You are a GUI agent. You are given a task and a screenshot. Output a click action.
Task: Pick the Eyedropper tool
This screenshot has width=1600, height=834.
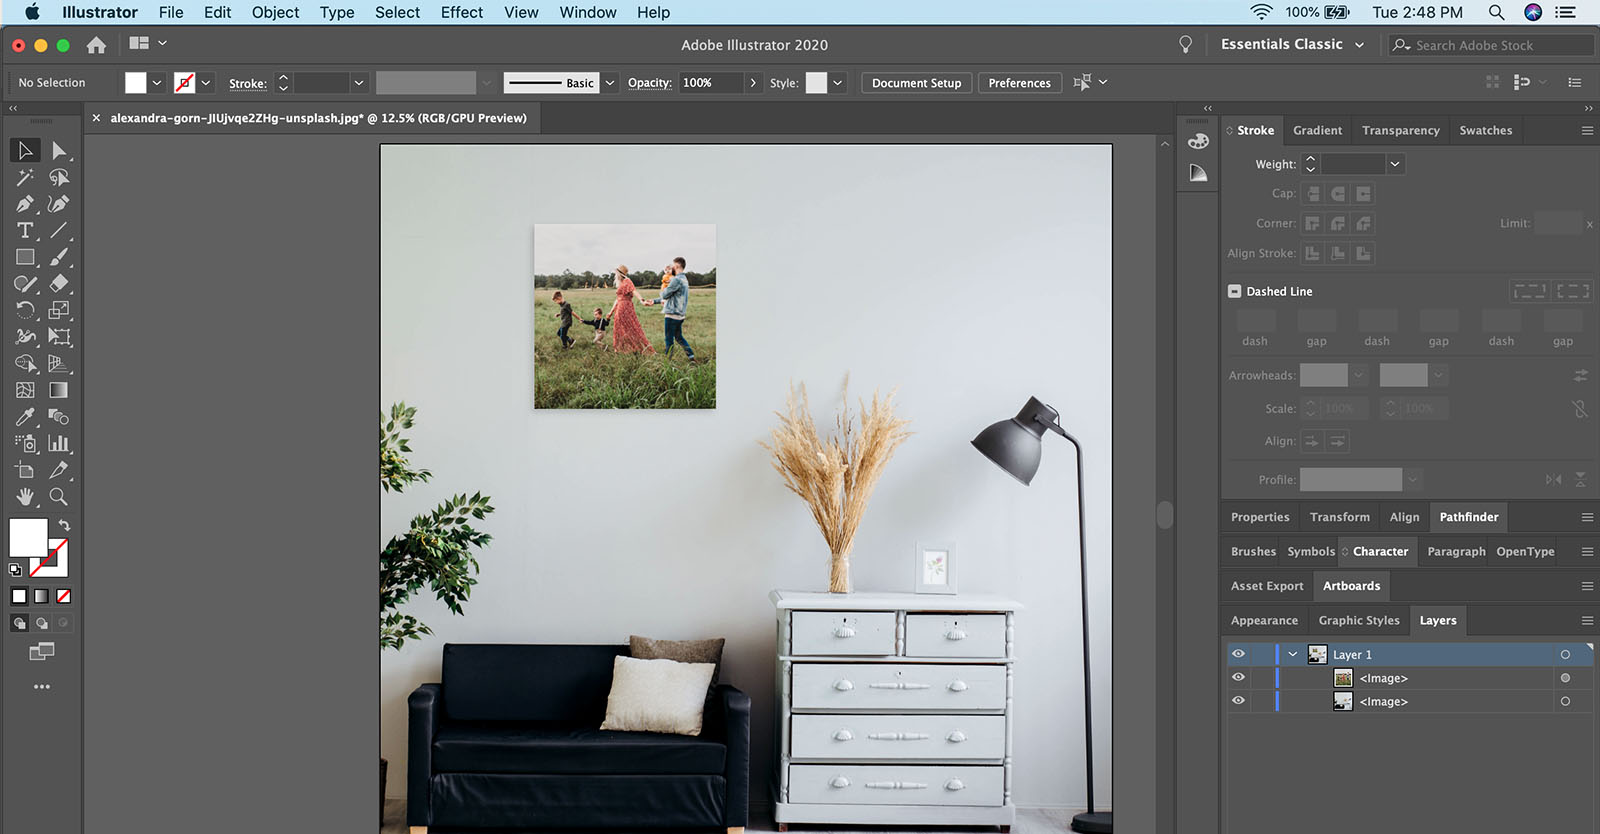pyautogui.click(x=25, y=417)
